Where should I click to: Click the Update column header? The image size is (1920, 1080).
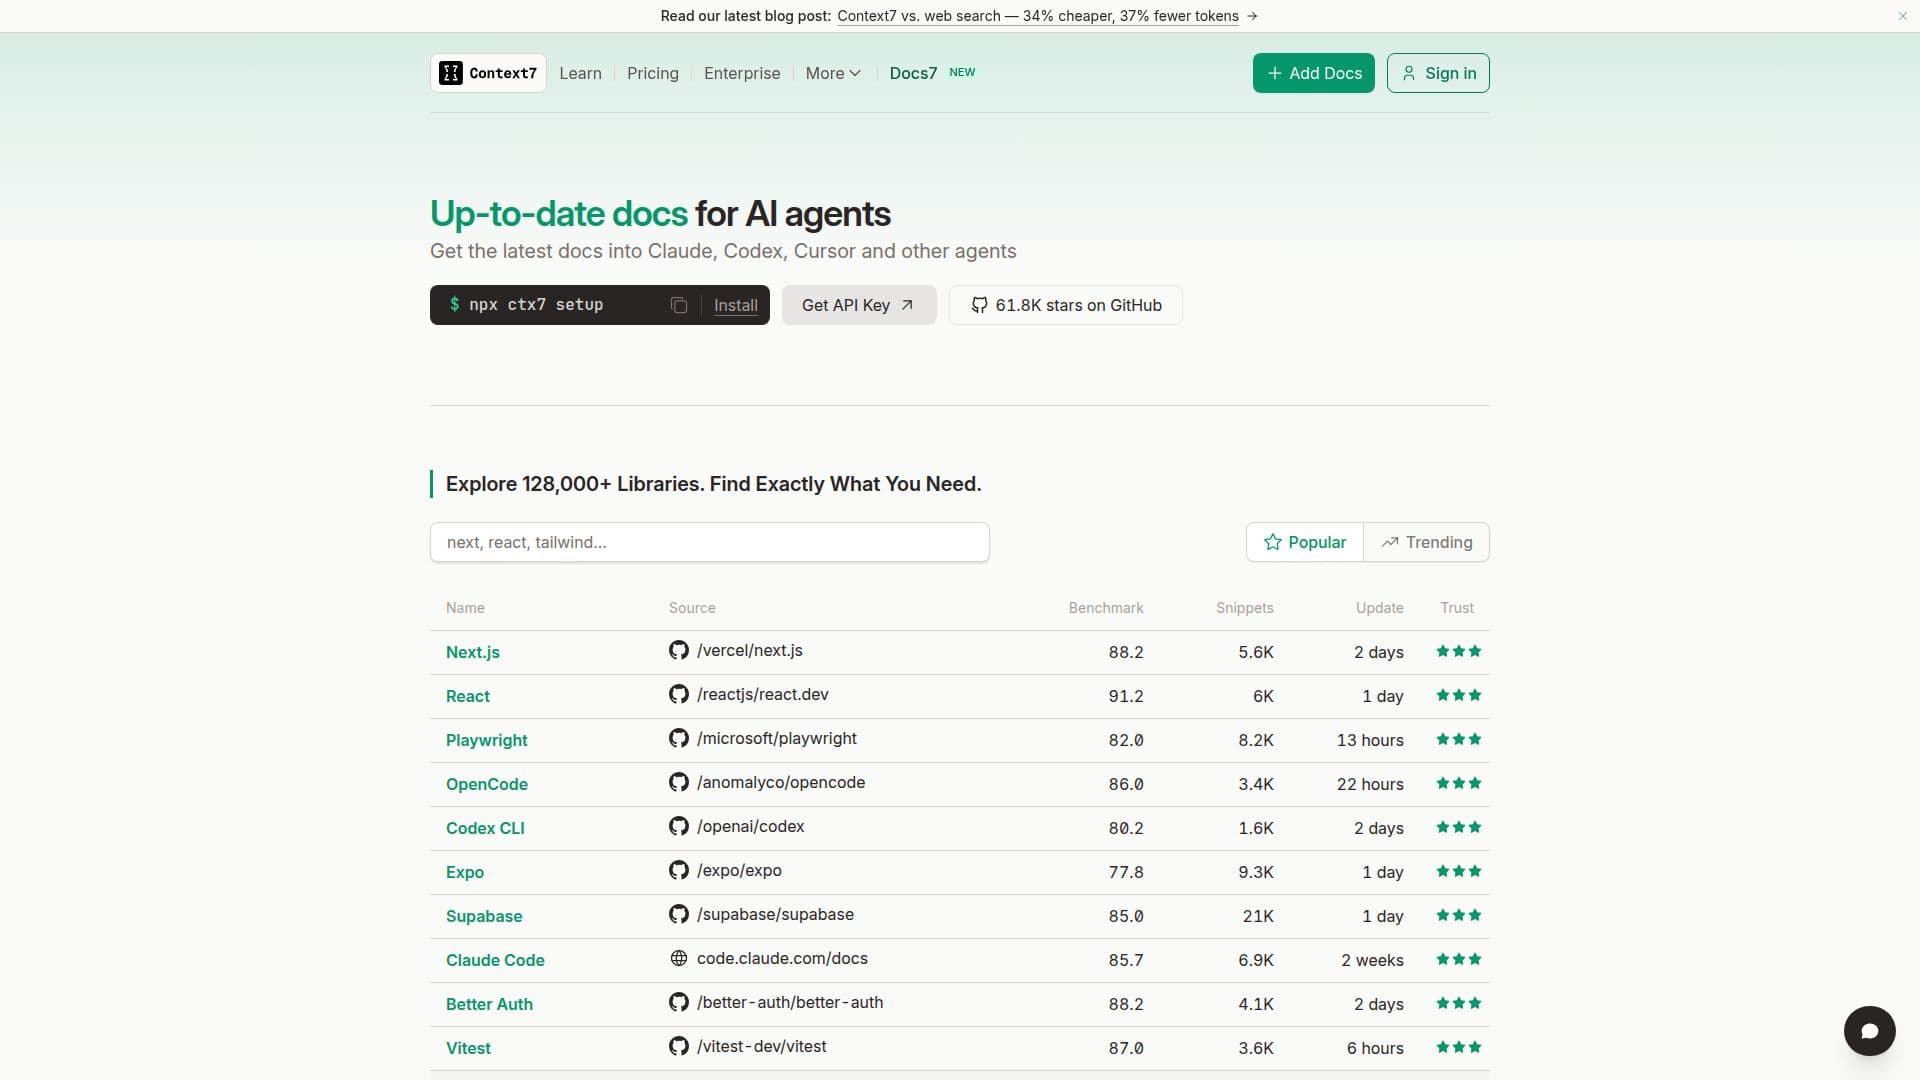(1380, 608)
